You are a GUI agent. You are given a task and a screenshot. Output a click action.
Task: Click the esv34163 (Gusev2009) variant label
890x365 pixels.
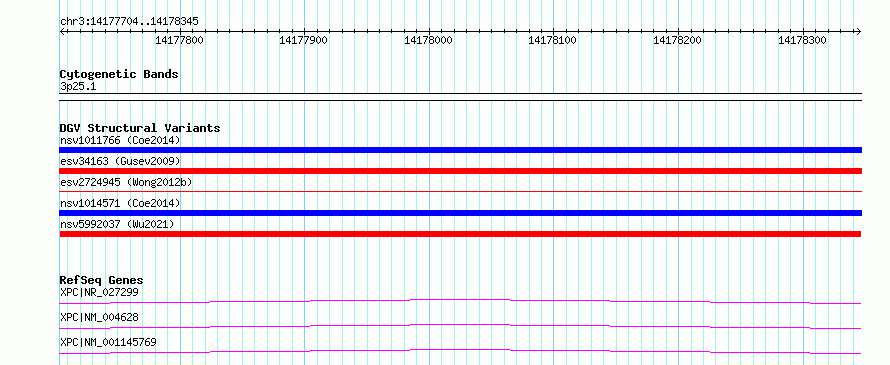point(120,162)
